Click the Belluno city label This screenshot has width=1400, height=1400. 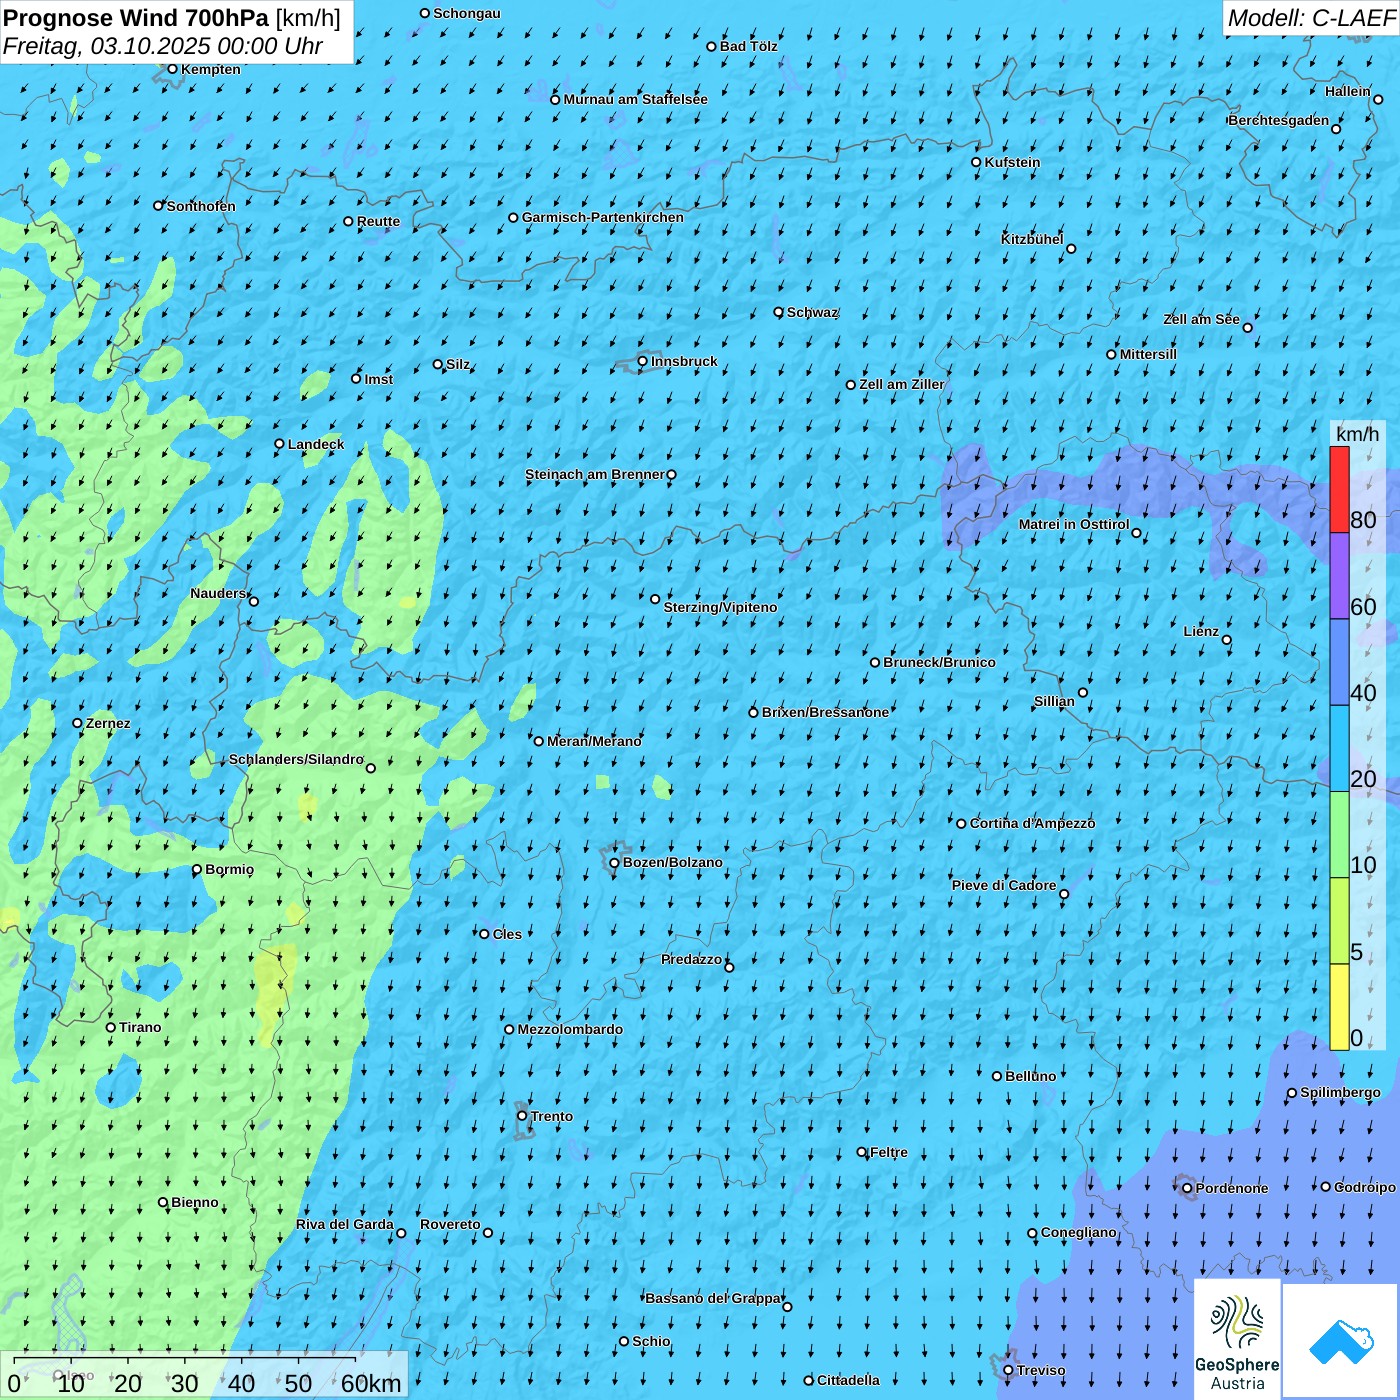pyautogui.click(x=1030, y=1076)
